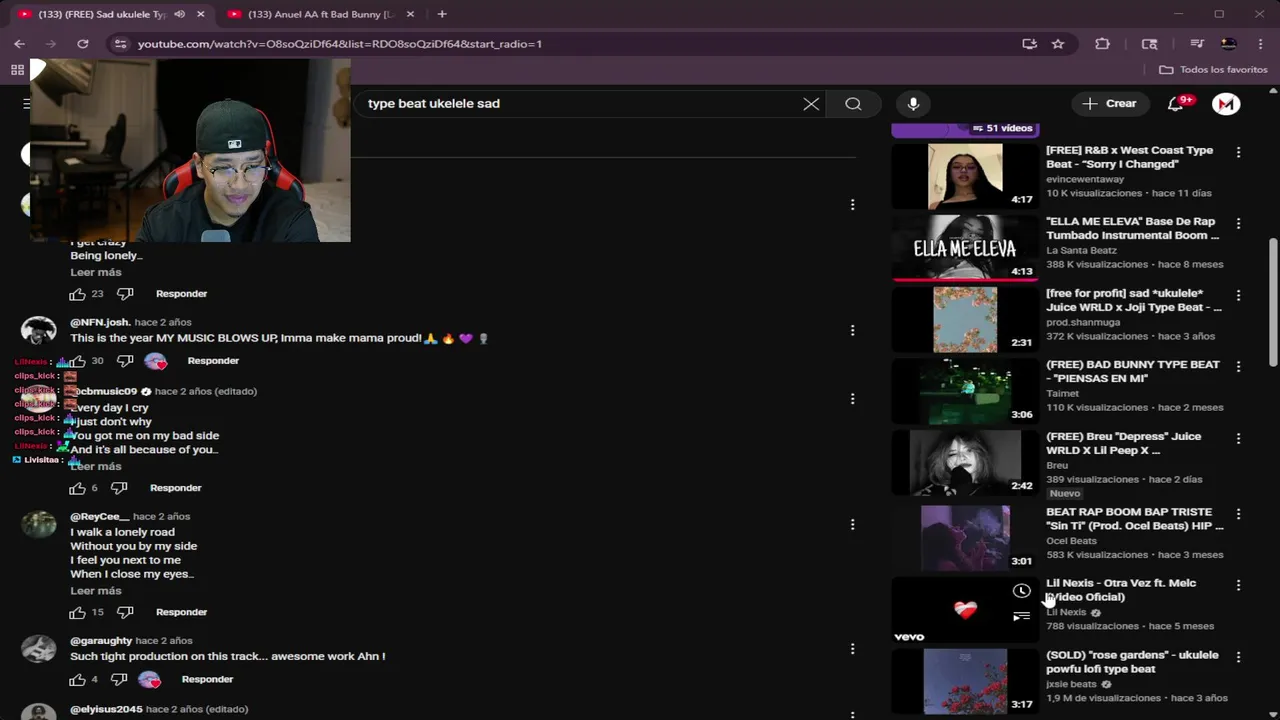Open the media controls toolbar icon

pos(1196,44)
